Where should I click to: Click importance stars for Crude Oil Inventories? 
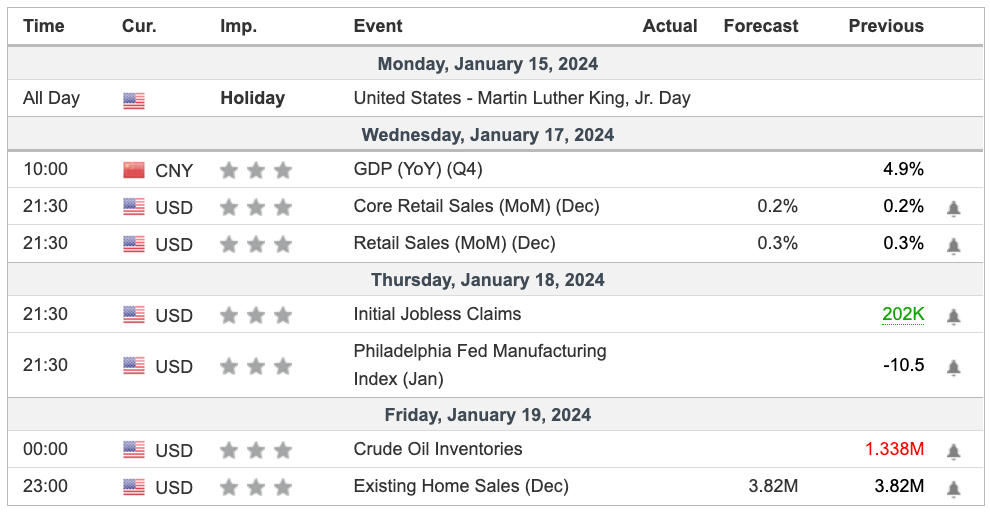[256, 450]
